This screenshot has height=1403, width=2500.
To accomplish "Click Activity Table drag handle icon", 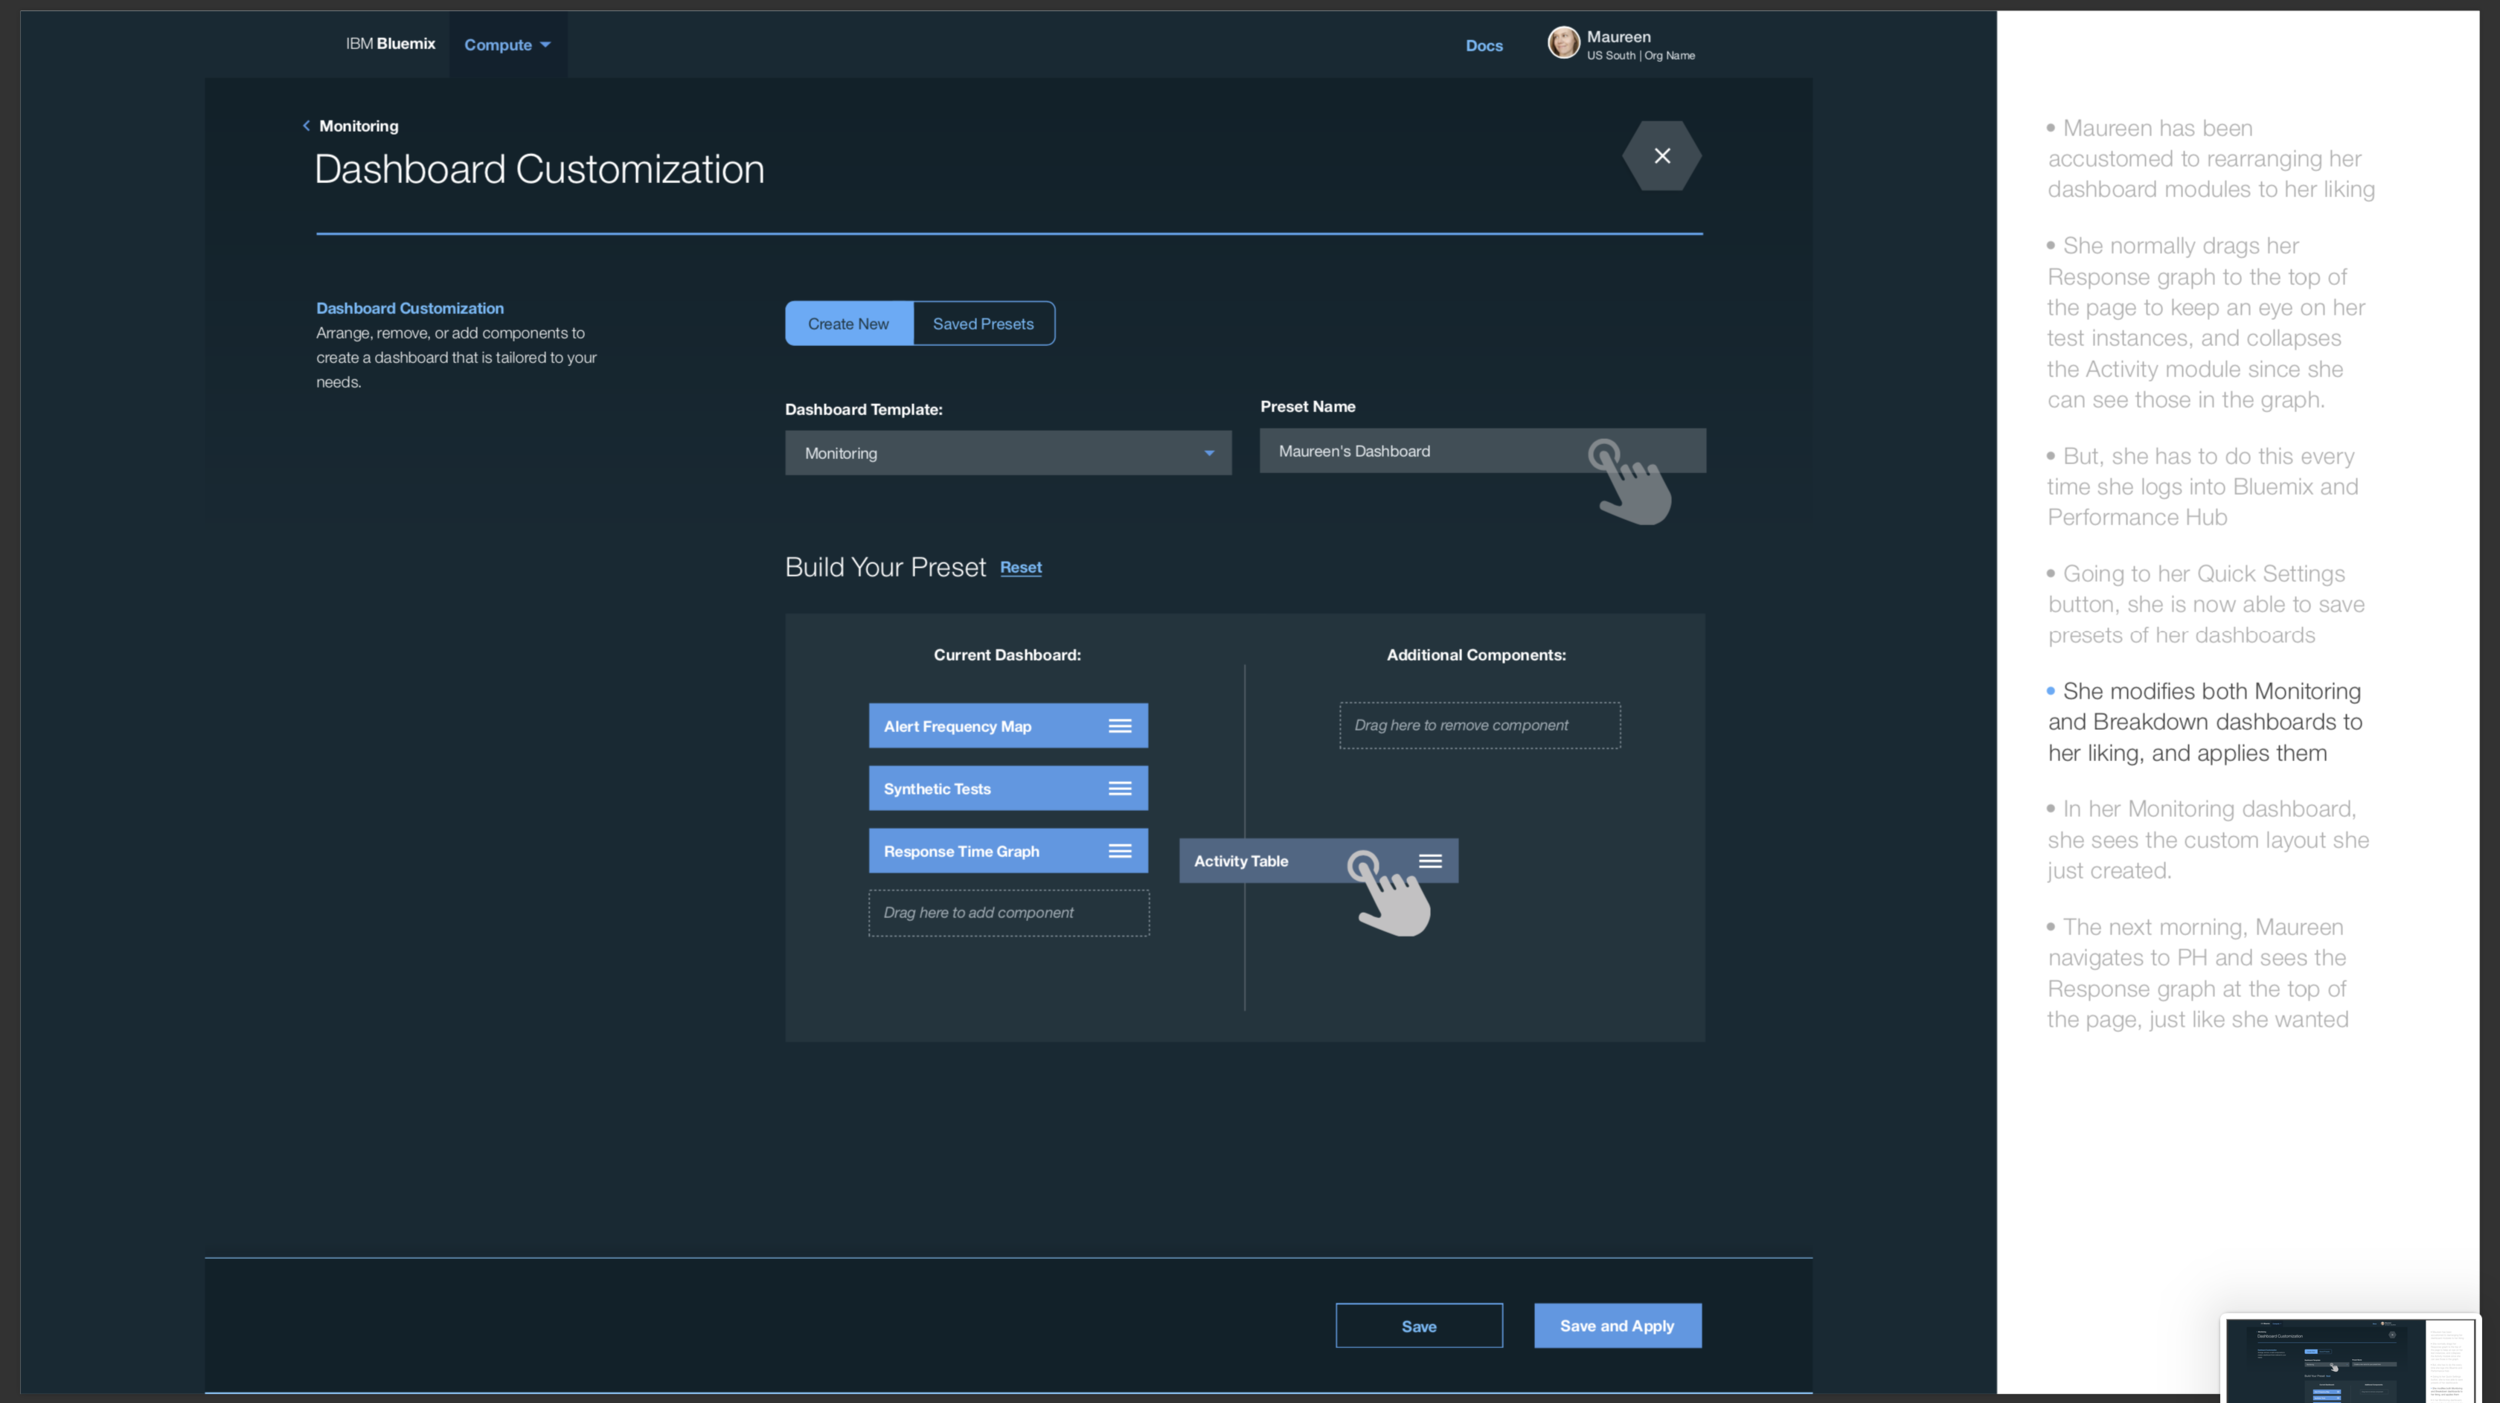I will [1430, 861].
